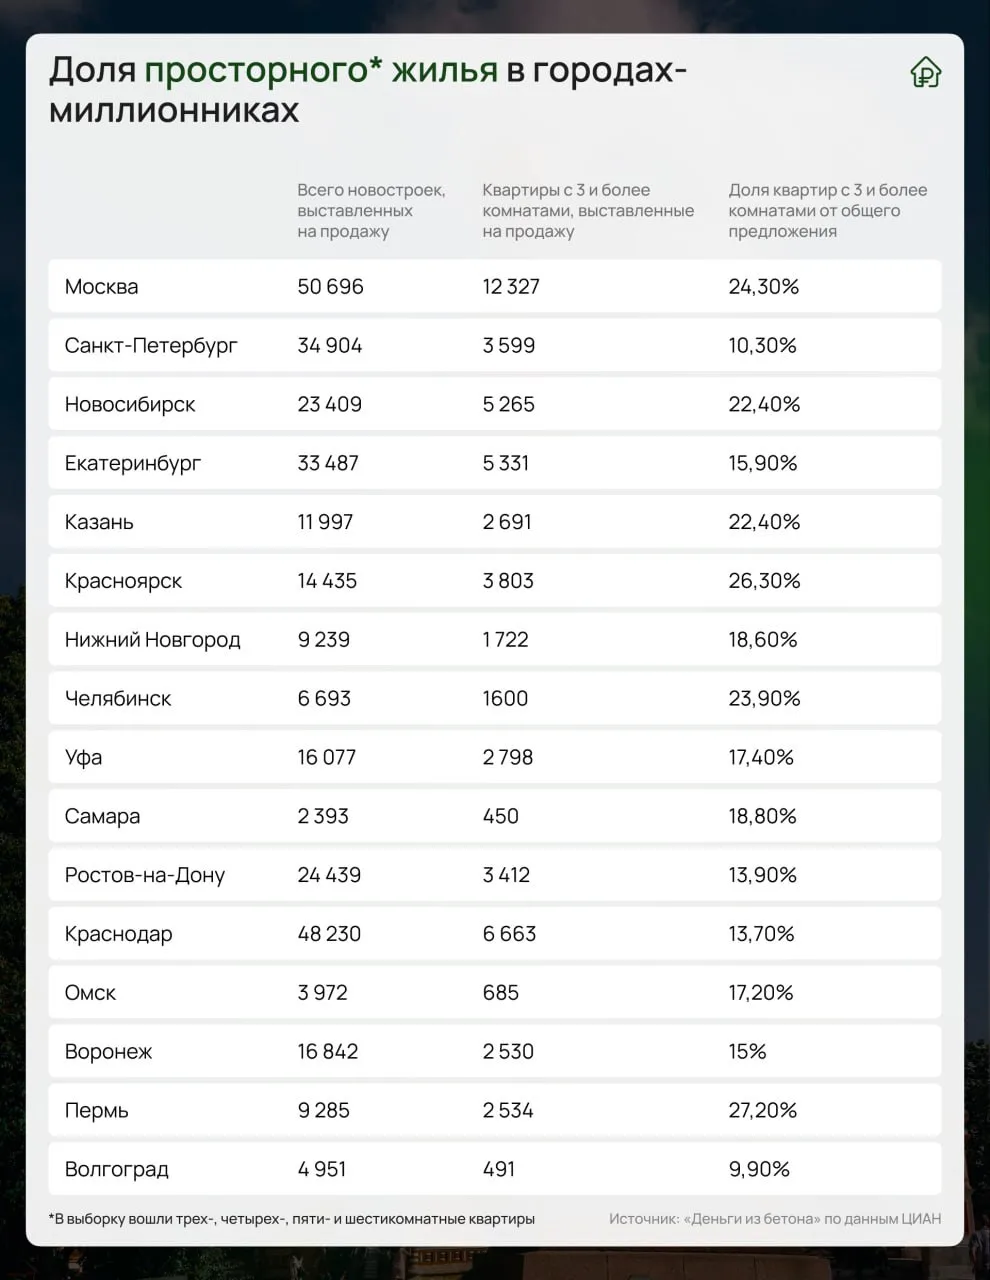Click the house-ruble logo icon
This screenshot has height=1280, width=990.
click(926, 72)
